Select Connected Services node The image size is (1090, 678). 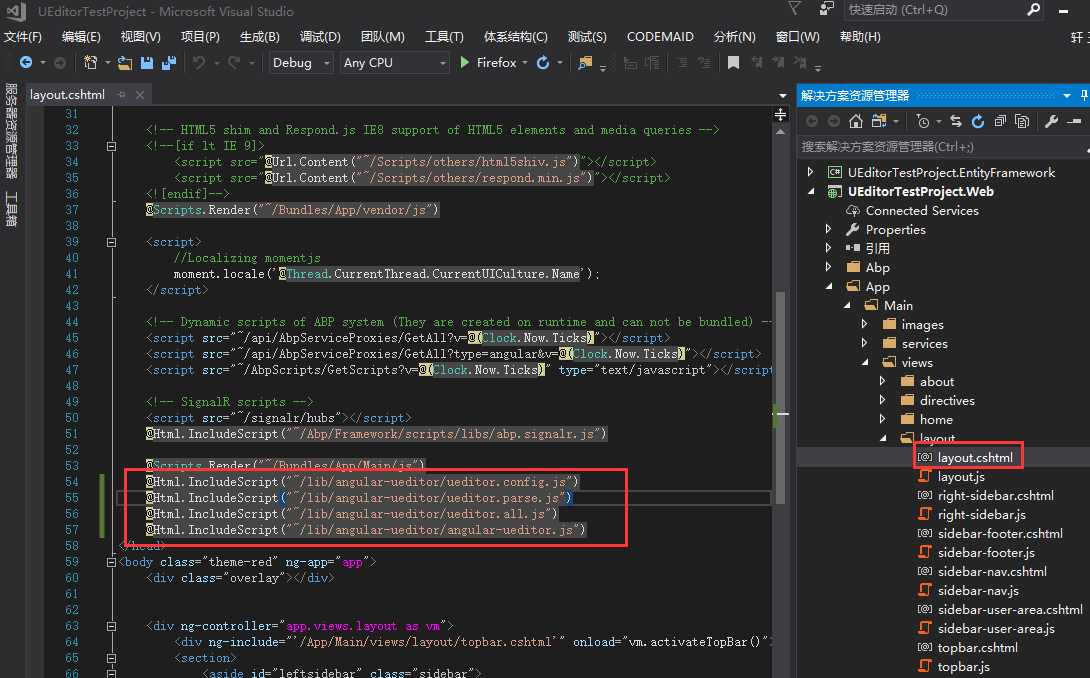(922, 210)
